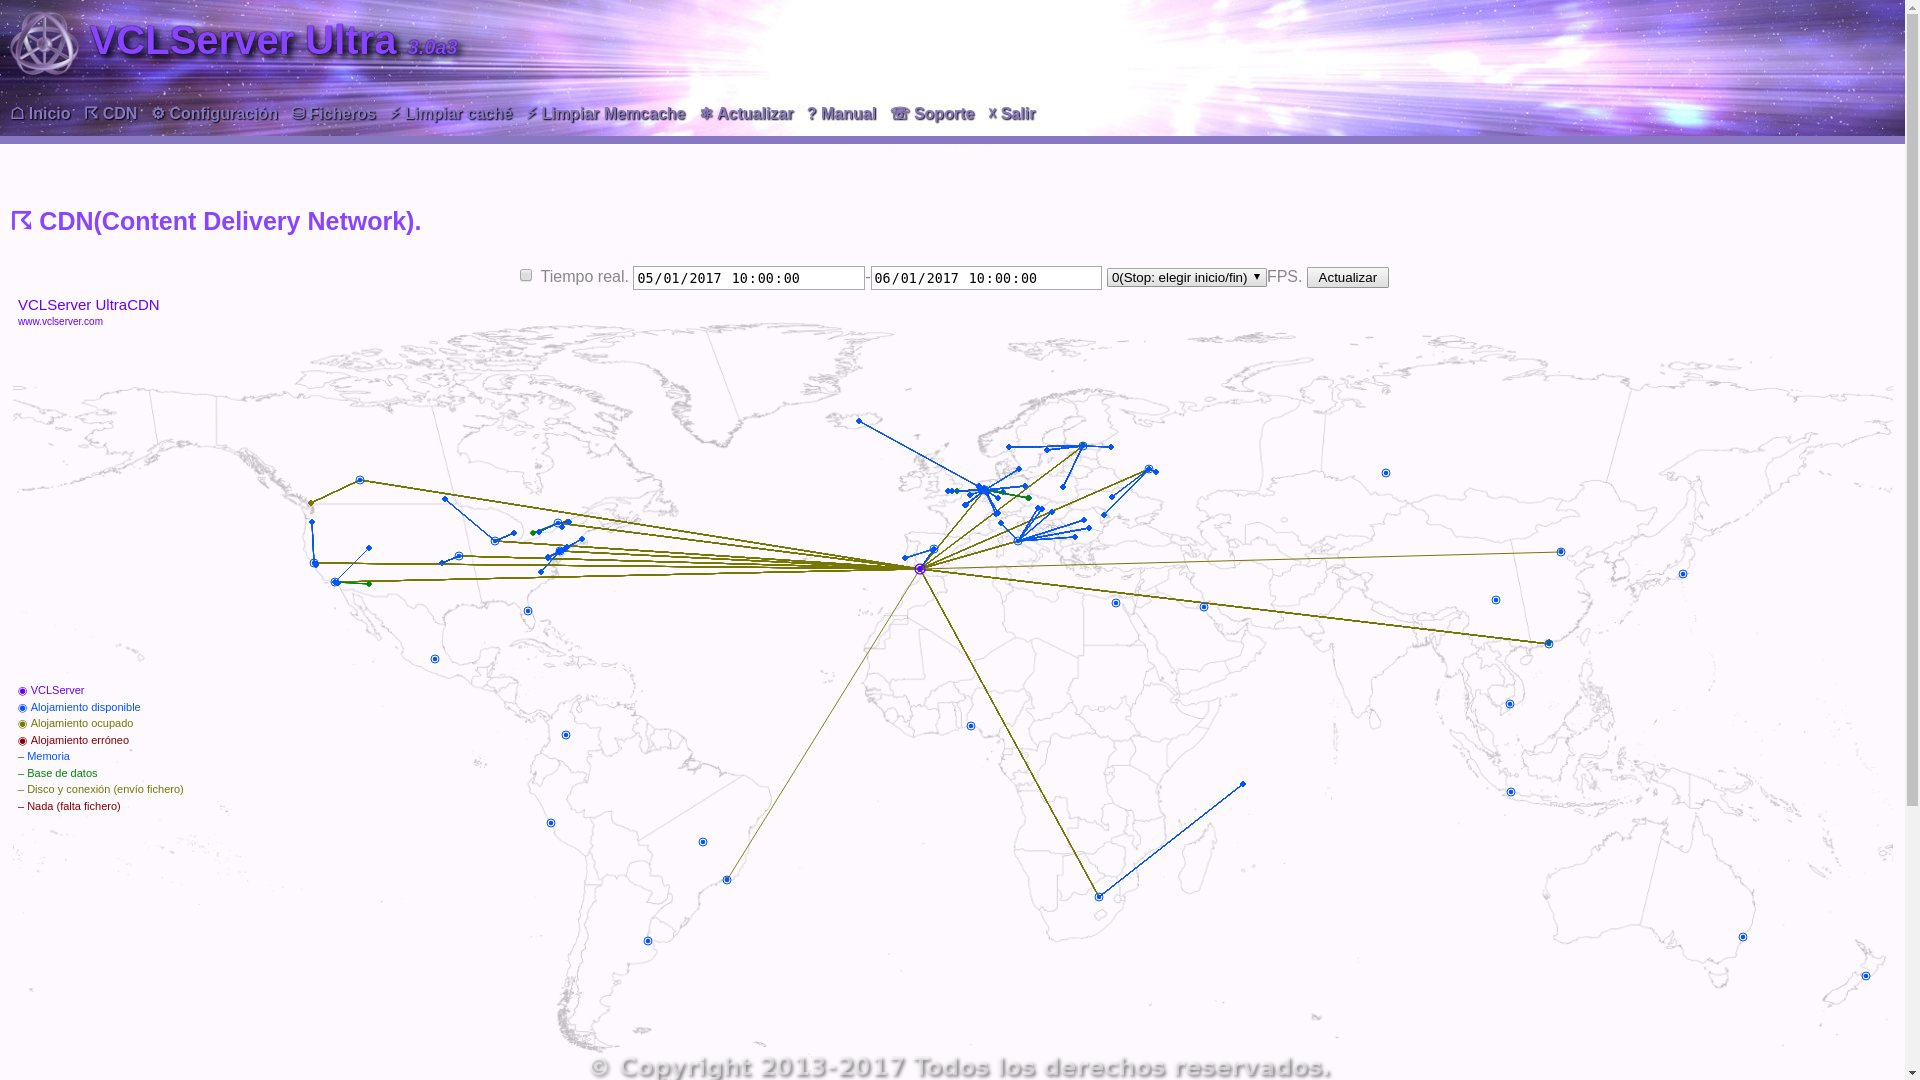Click the hosting node in Argentina
The width and height of the screenshot is (1920, 1080).
tap(648, 941)
